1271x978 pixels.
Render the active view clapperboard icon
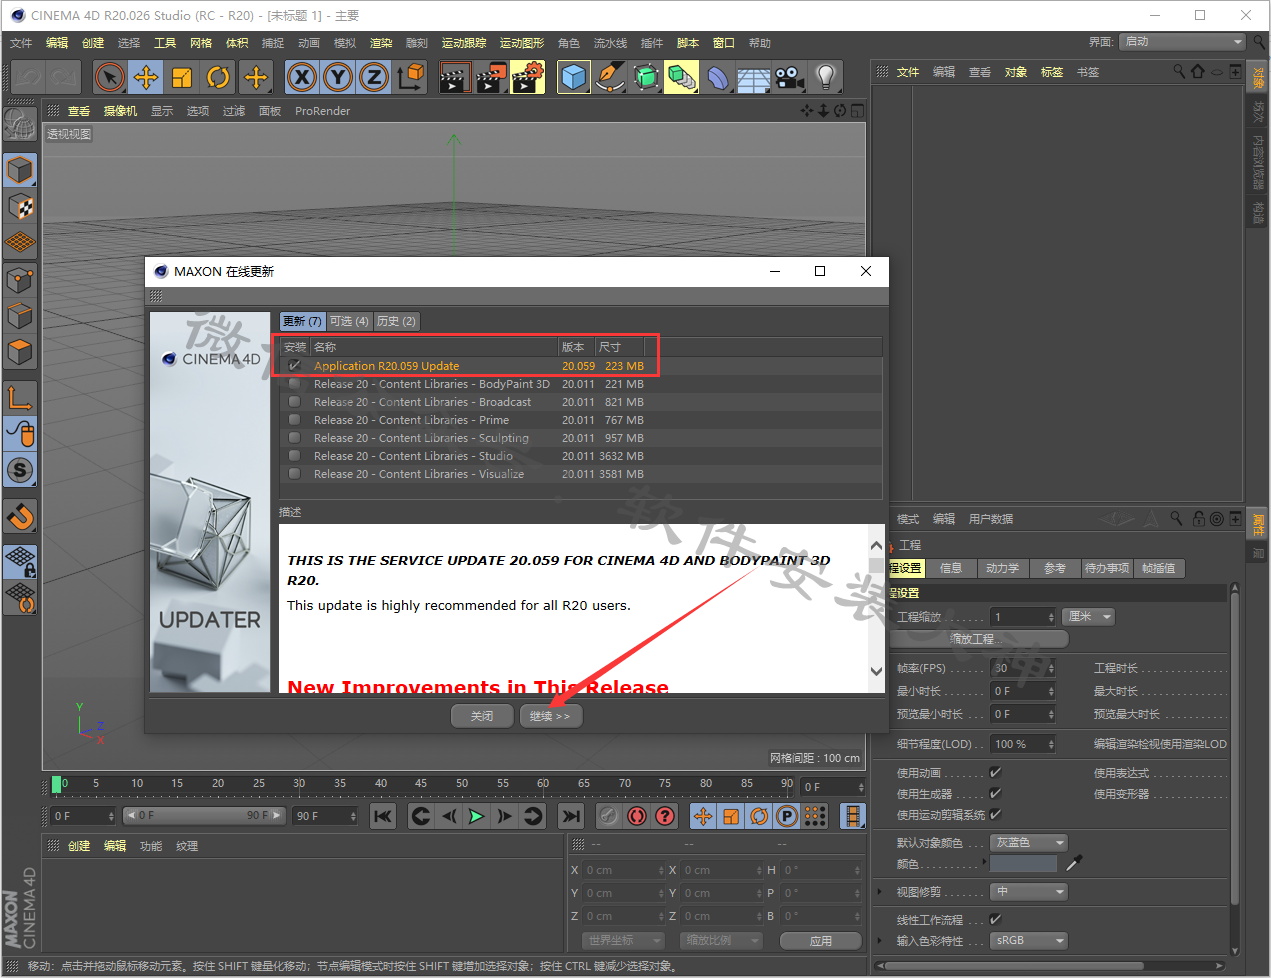click(x=455, y=77)
